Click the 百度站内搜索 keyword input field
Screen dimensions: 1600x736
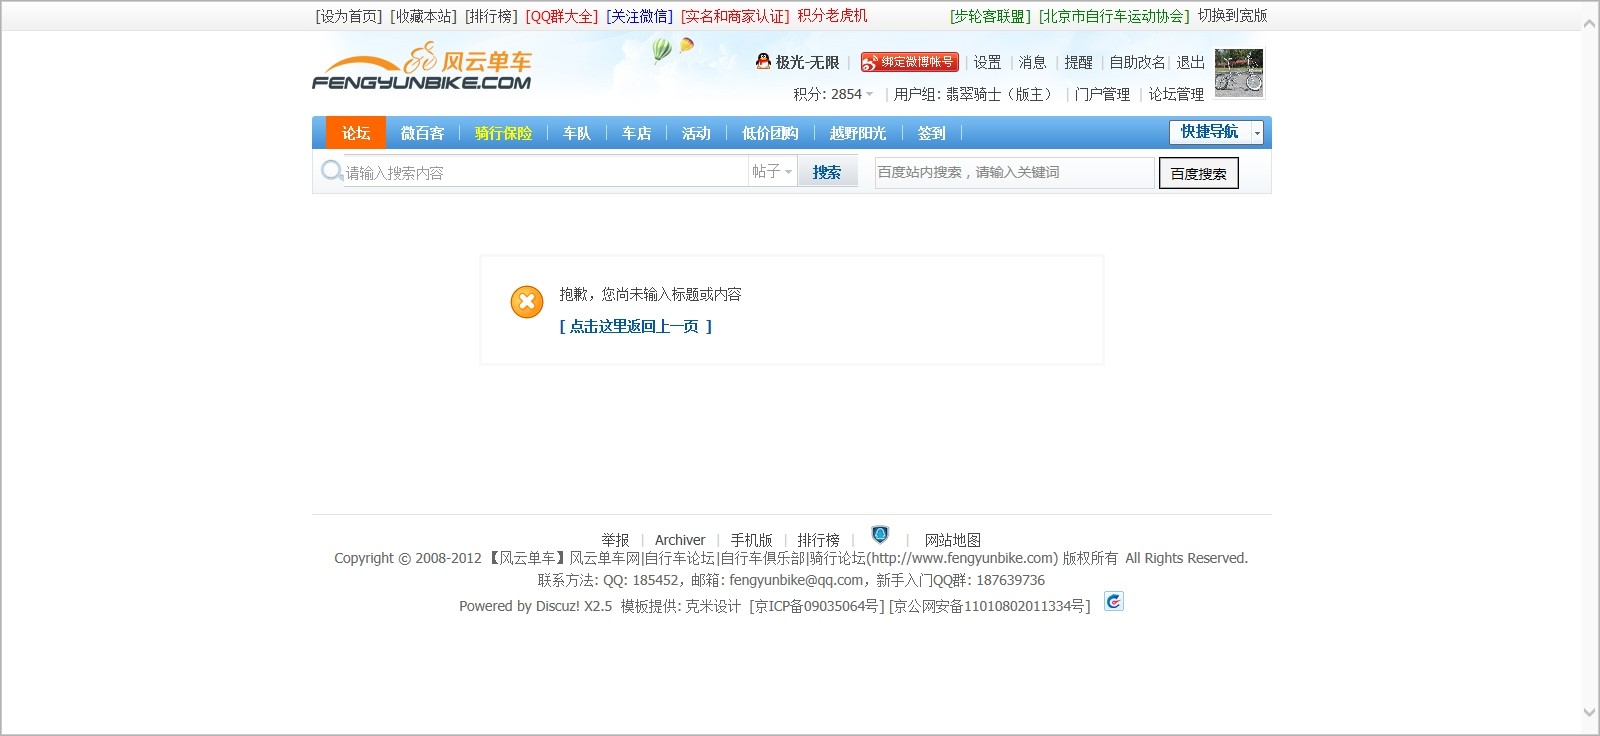click(x=1013, y=172)
